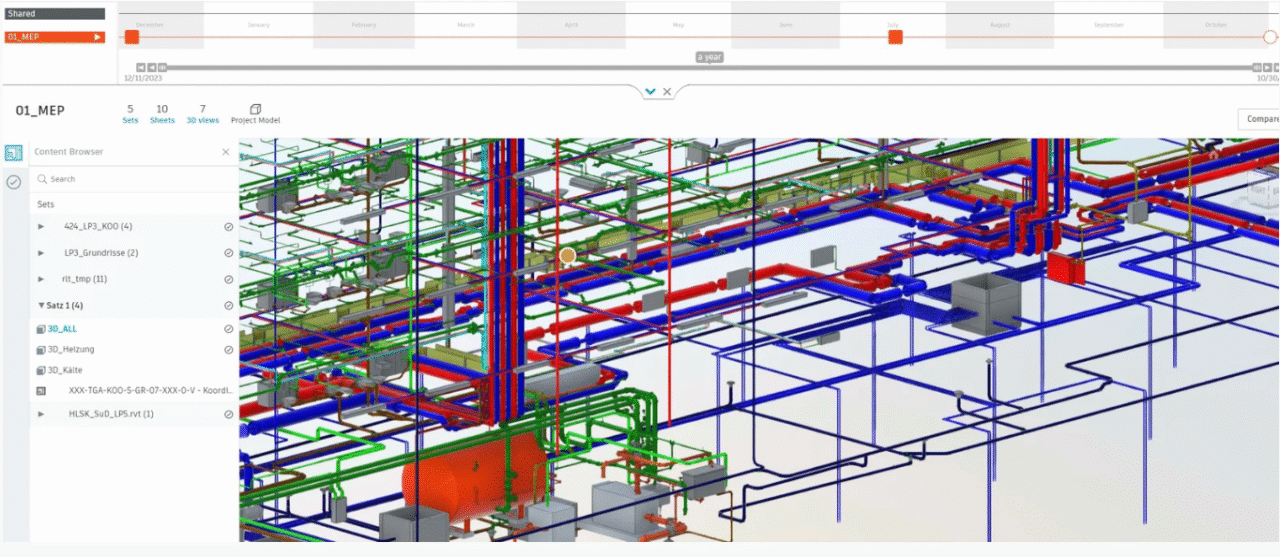Viewport: 1280px width, 557px height.
Task: Toggle the check mark for 3D_ALL view
Action: (228, 329)
